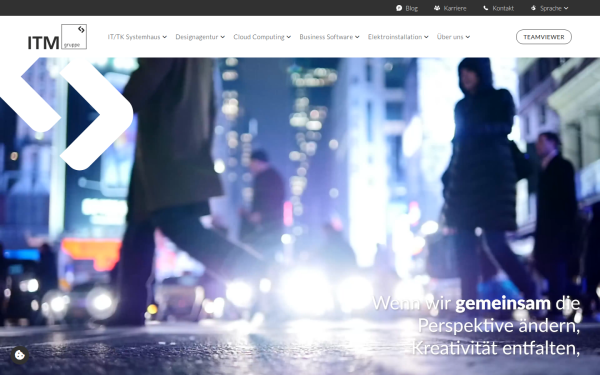Screen dimensions: 600x375
Task: Open the cookie settings icon
Action: [x=20, y=355]
